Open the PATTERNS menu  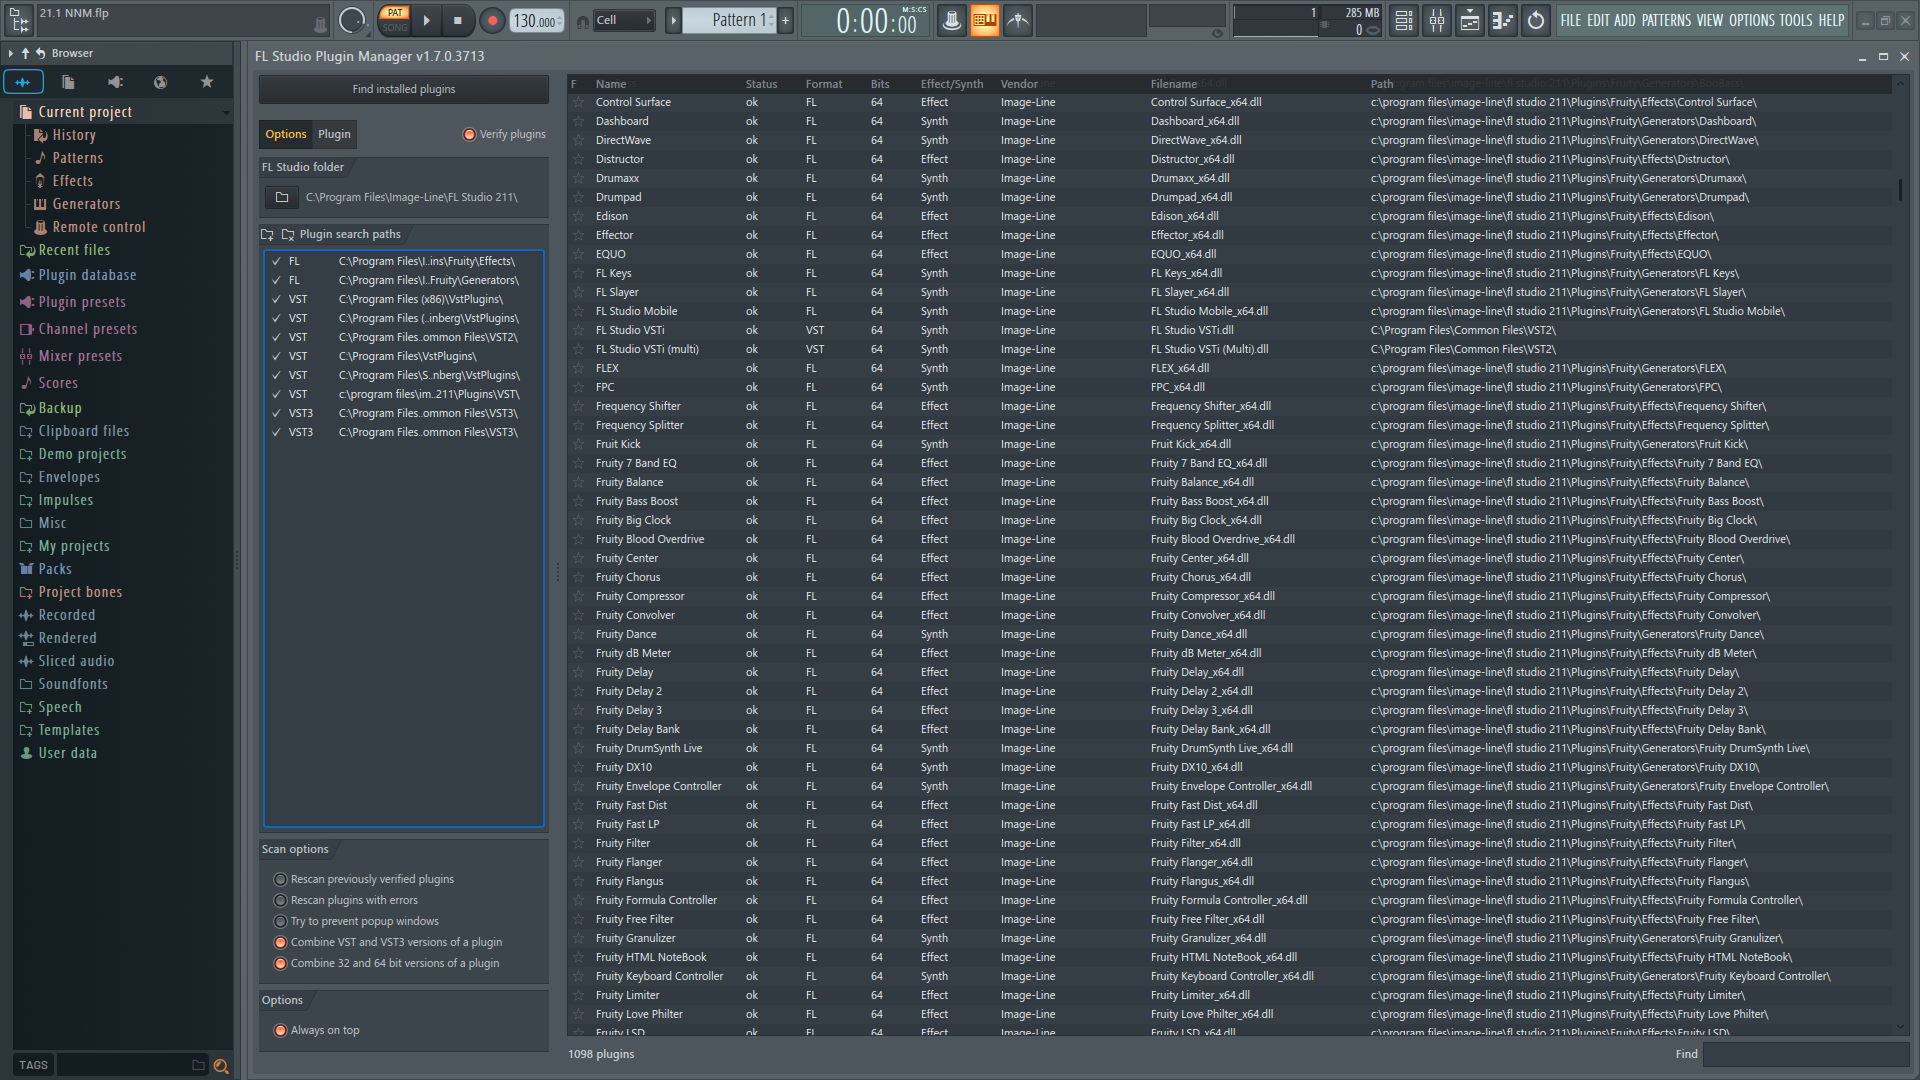1666,20
